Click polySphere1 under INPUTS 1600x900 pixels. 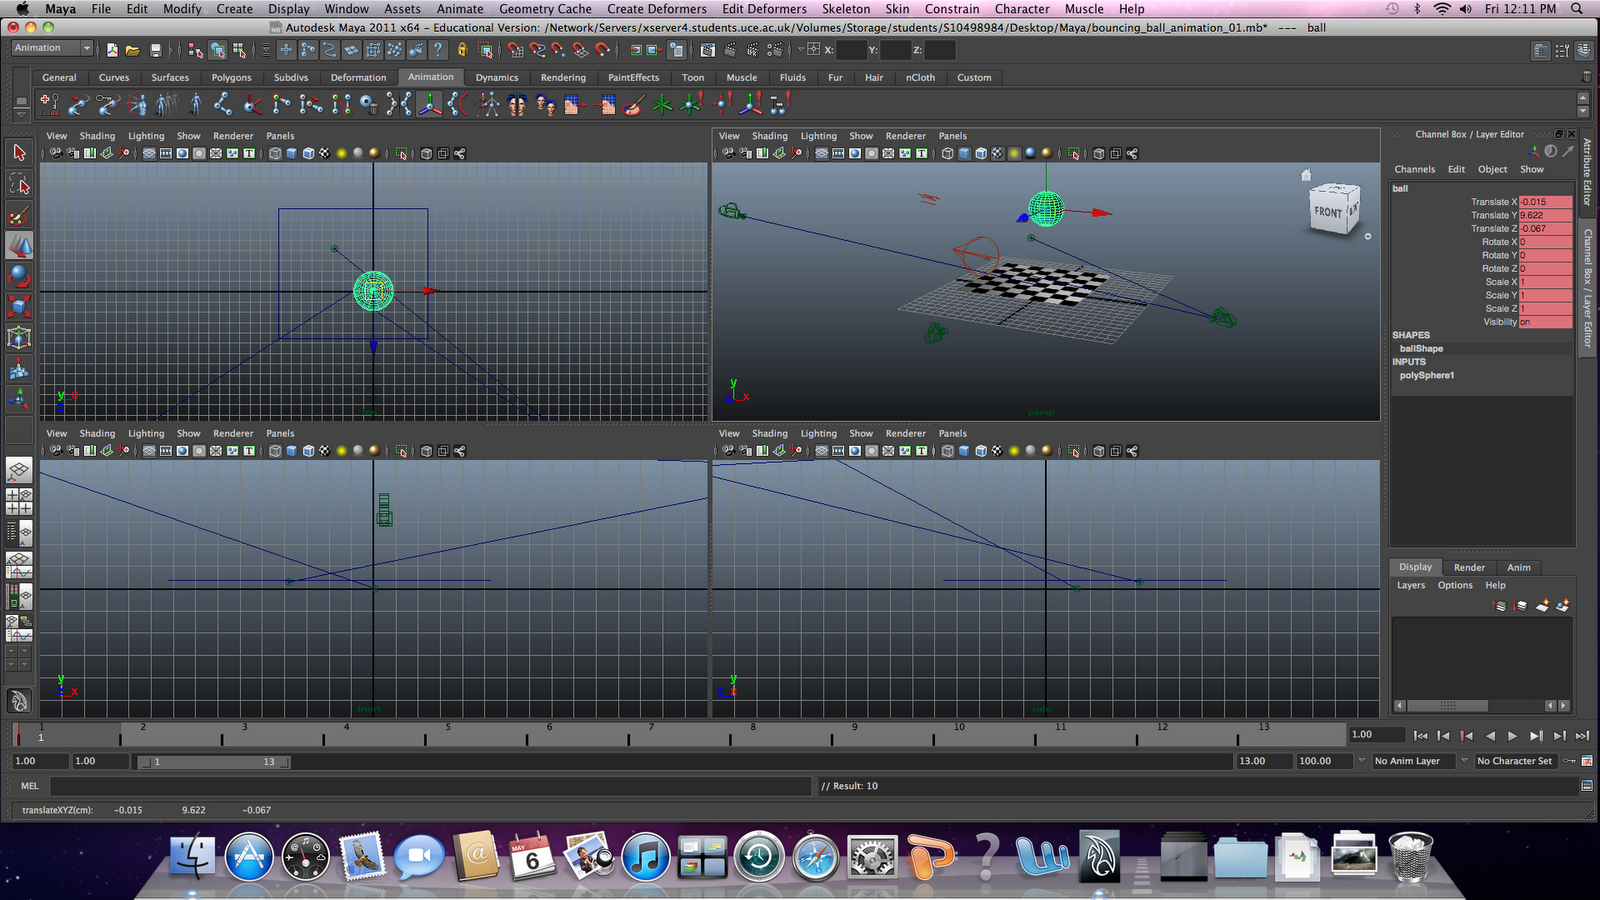point(1427,376)
